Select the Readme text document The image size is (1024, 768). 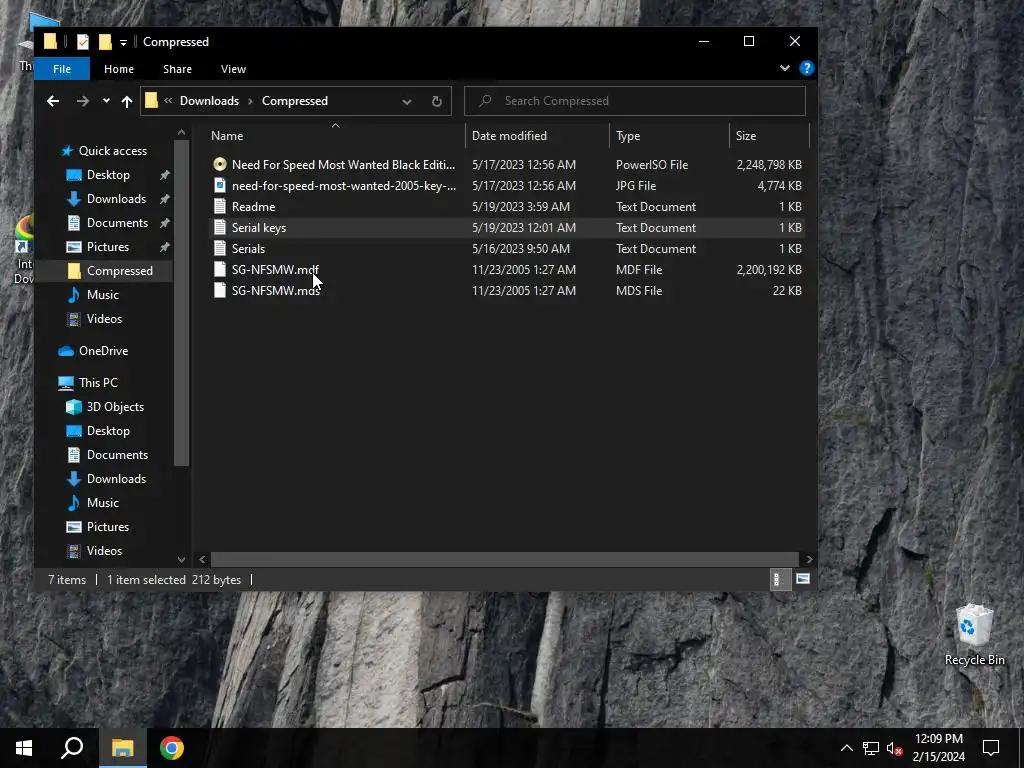507,206
